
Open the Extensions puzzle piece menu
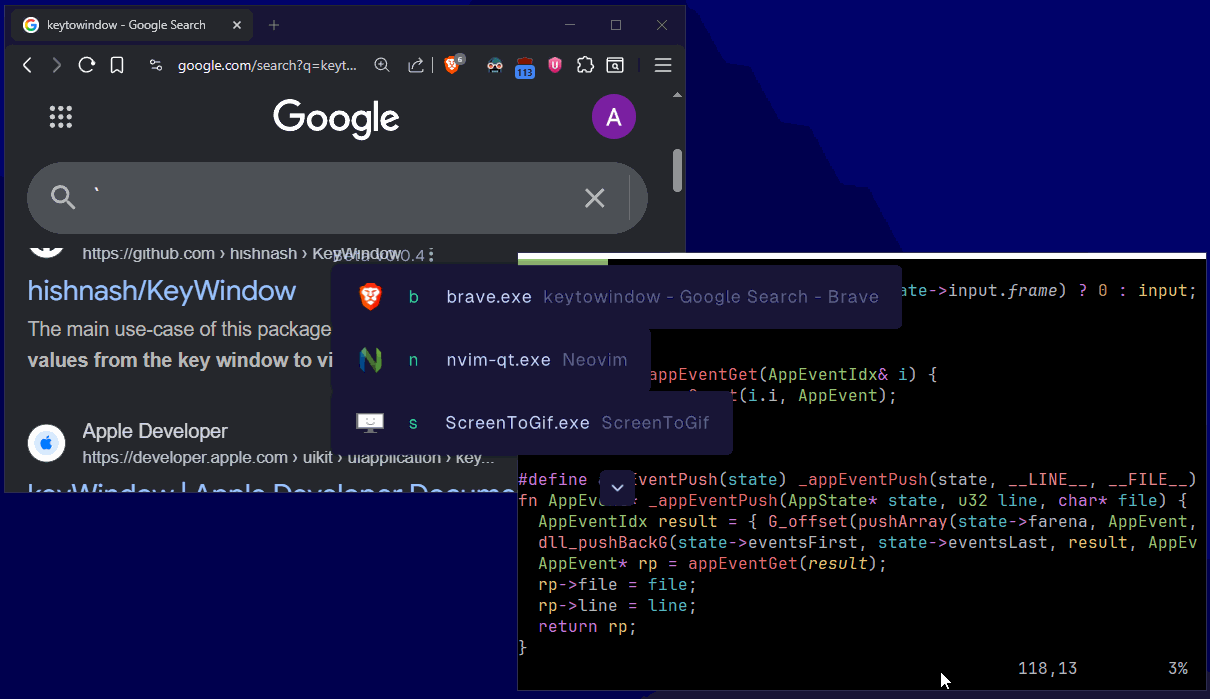[x=586, y=65]
